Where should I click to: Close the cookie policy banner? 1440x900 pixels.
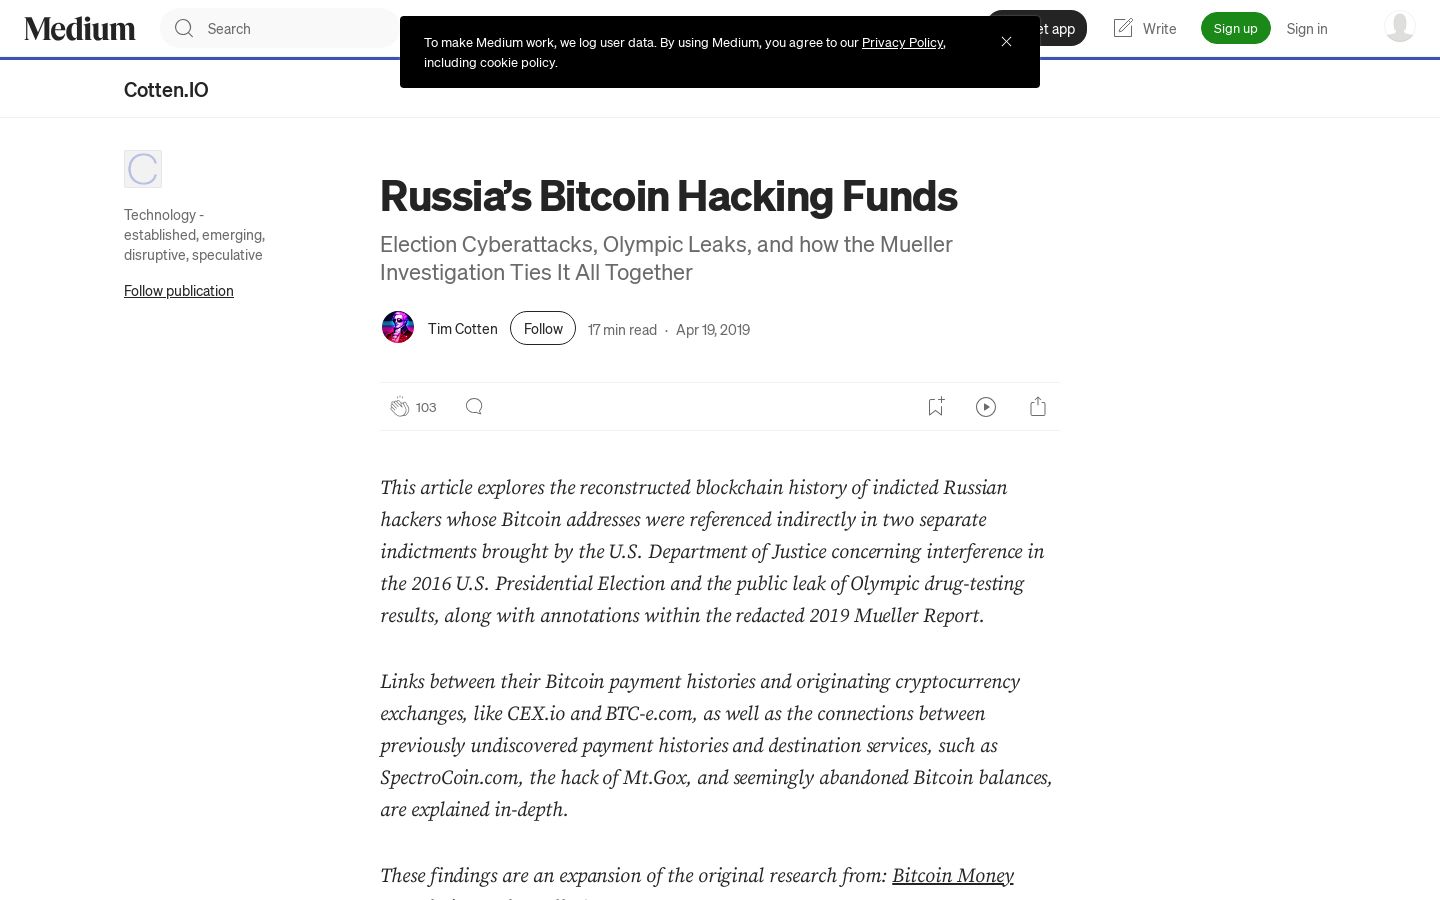[x=1006, y=41]
